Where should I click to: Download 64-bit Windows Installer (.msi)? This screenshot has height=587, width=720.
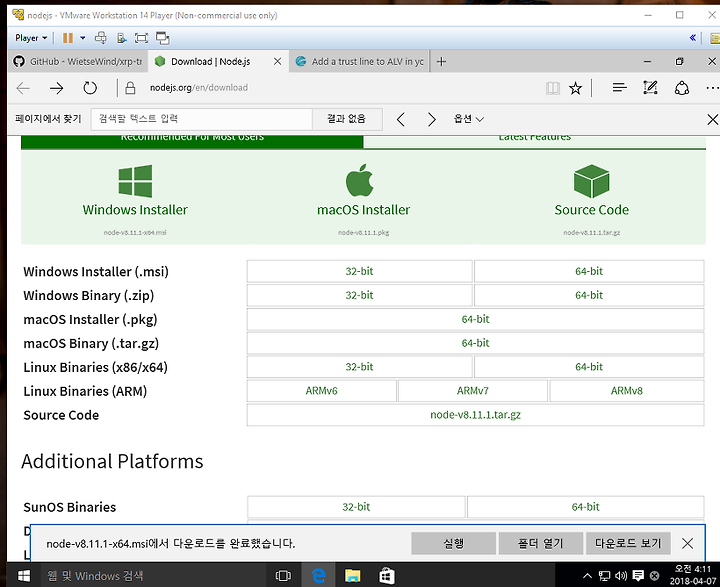pyautogui.click(x=589, y=271)
